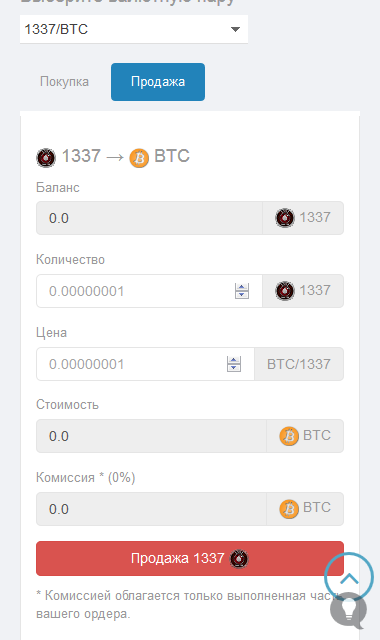Click the 1337 coin icon in heading

tap(46, 158)
